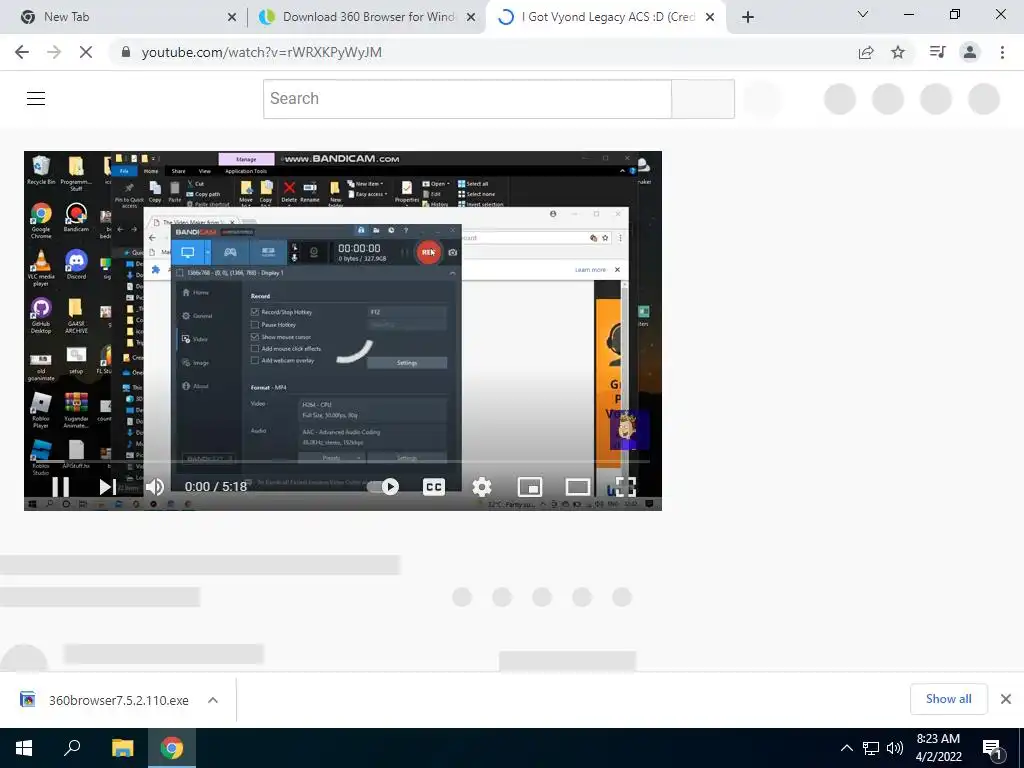The height and width of the screenshot is (768, 1024).
Task: Skip to next video
Action: 107,487
